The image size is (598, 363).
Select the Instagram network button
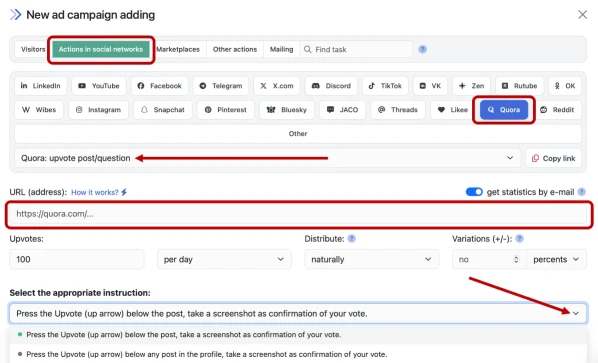98,110
